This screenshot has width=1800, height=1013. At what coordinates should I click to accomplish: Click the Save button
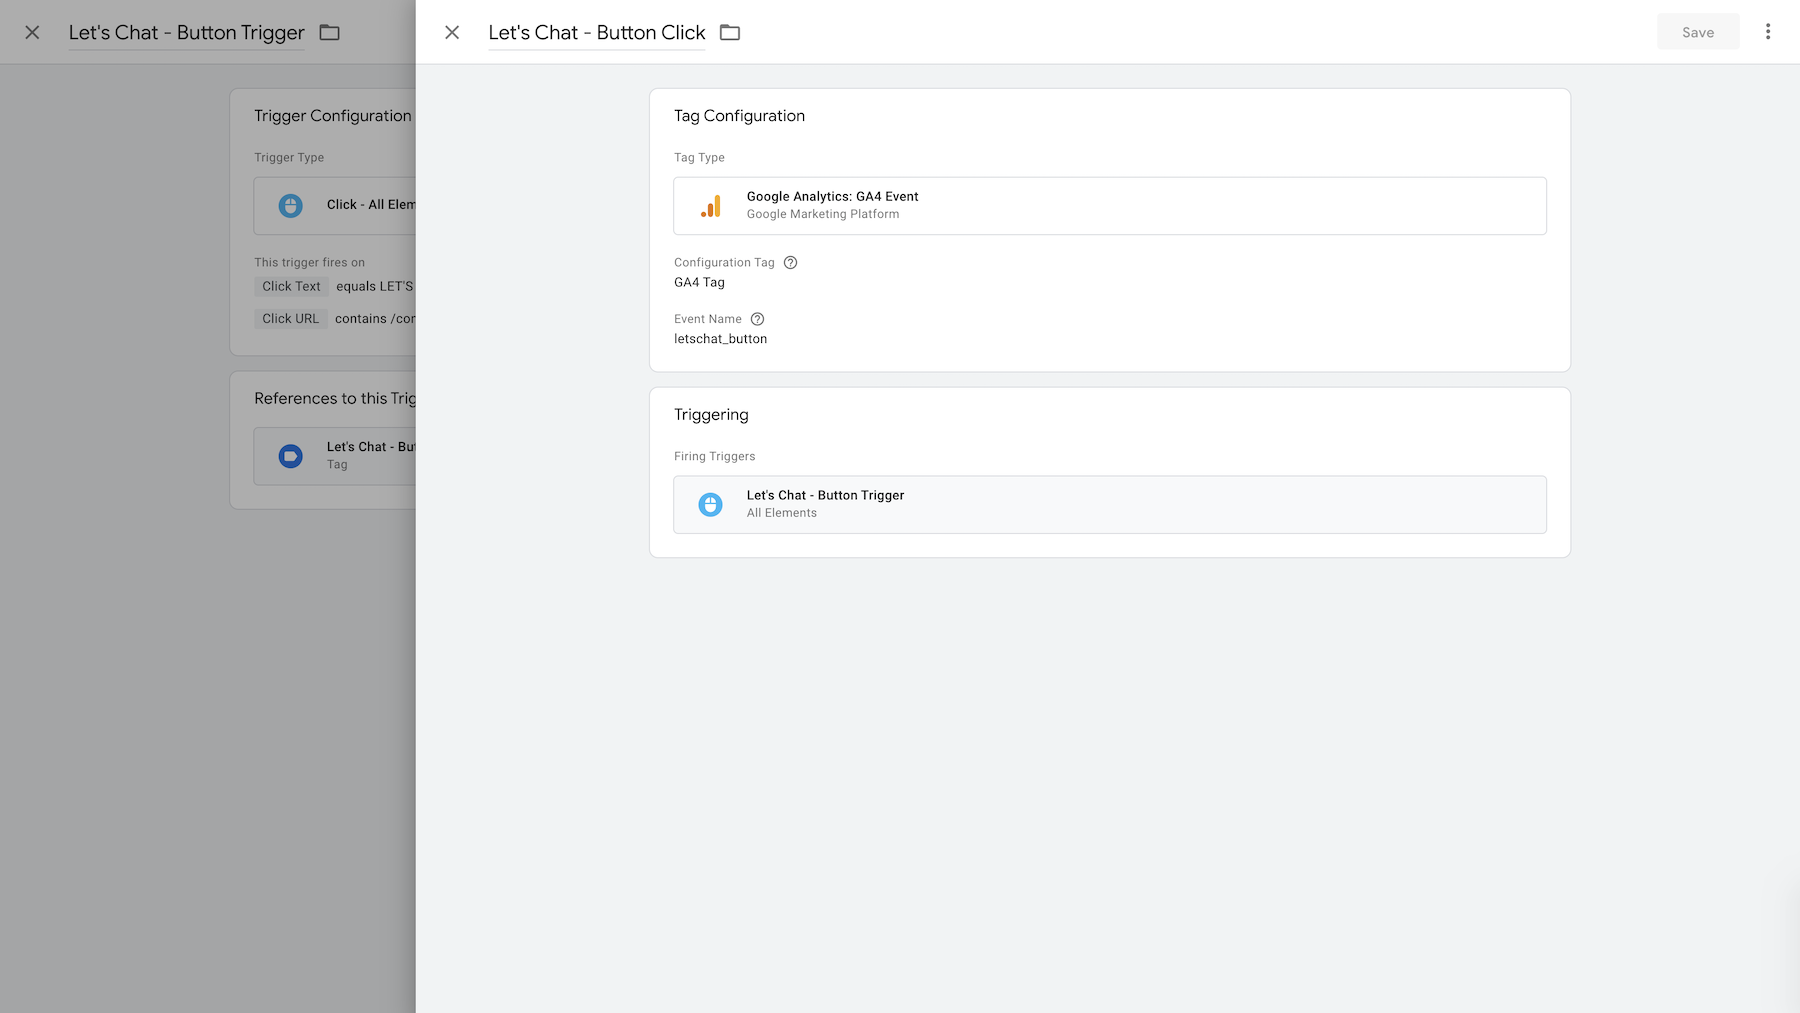point(1698,32)
